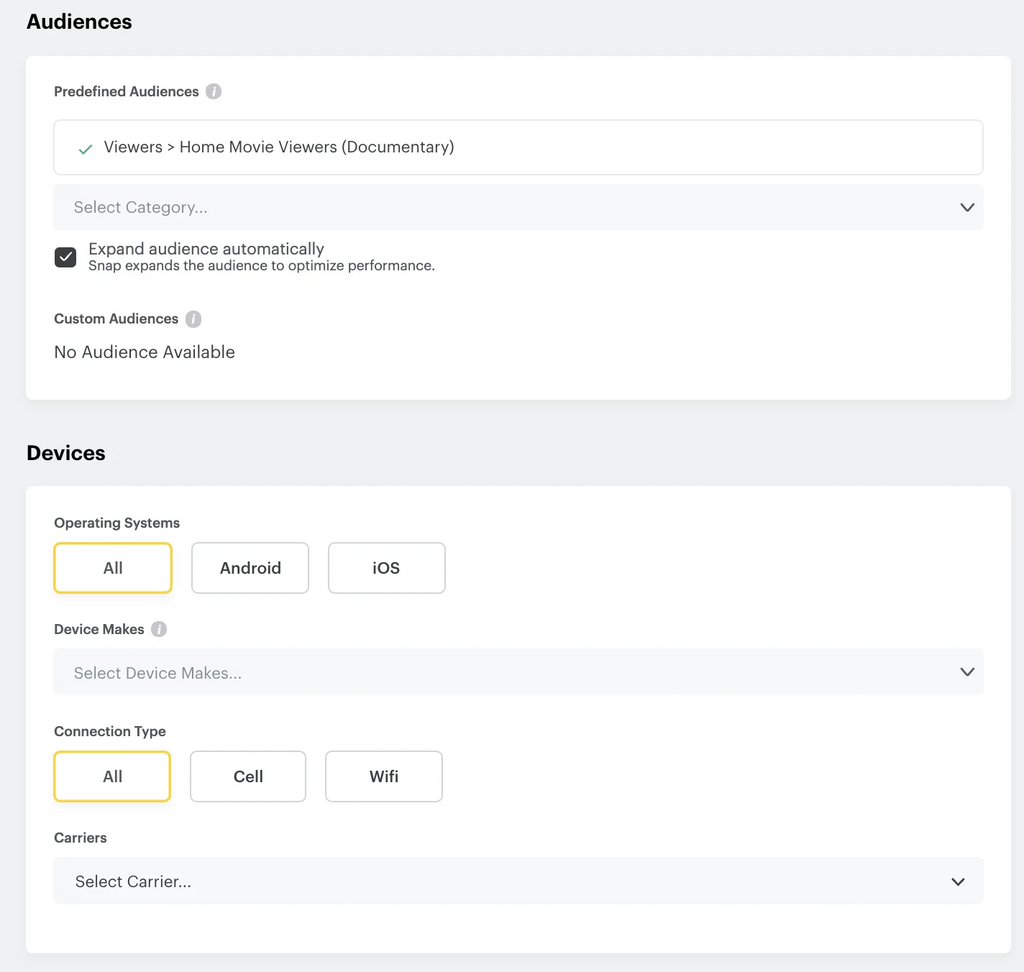The height and width of the screenshot is (972, 1024).
Task: Click the Expand audience automatically label text
Action: point(206,249)
